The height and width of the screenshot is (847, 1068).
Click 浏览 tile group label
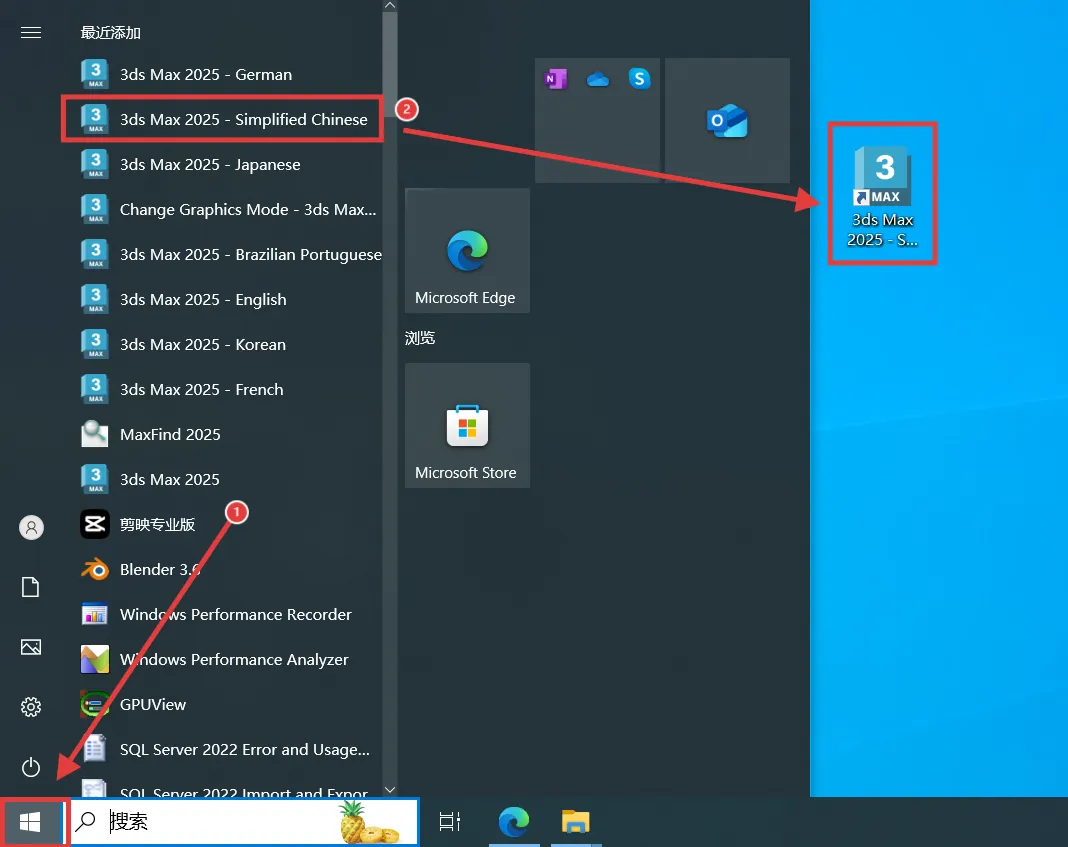tap(420, 338)
